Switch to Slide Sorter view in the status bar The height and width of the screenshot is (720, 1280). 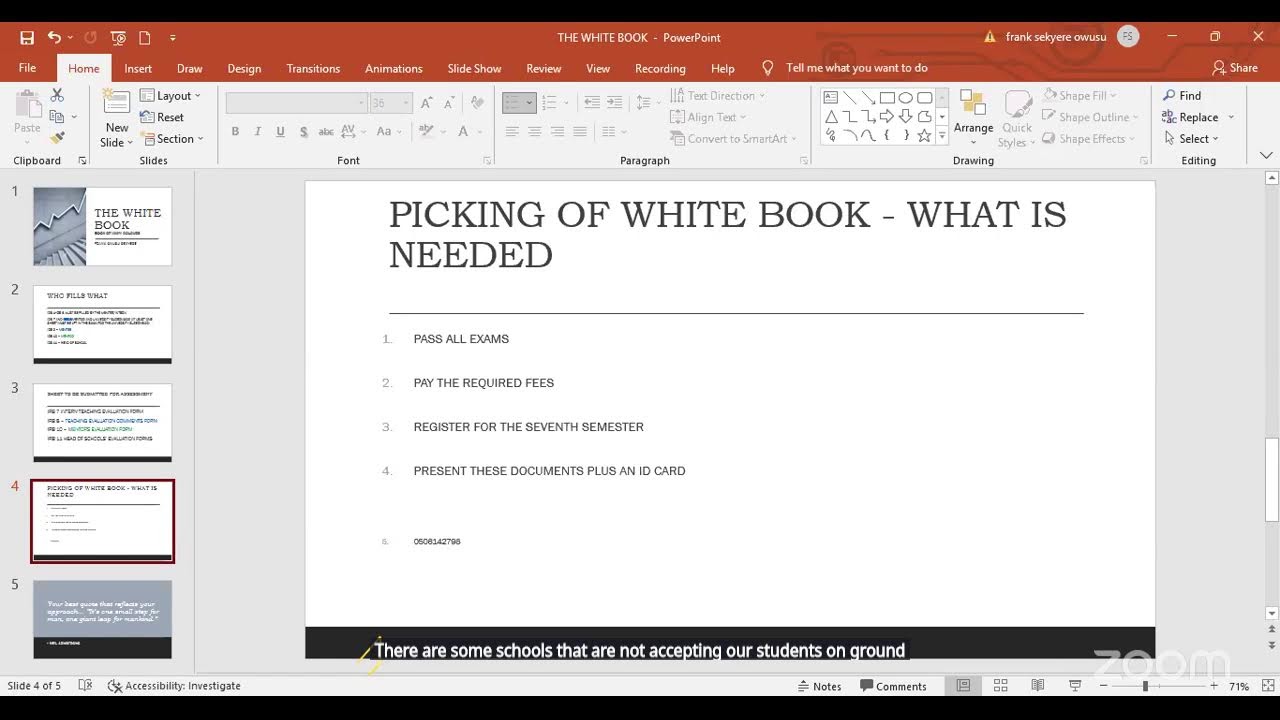coord(1000,686)
